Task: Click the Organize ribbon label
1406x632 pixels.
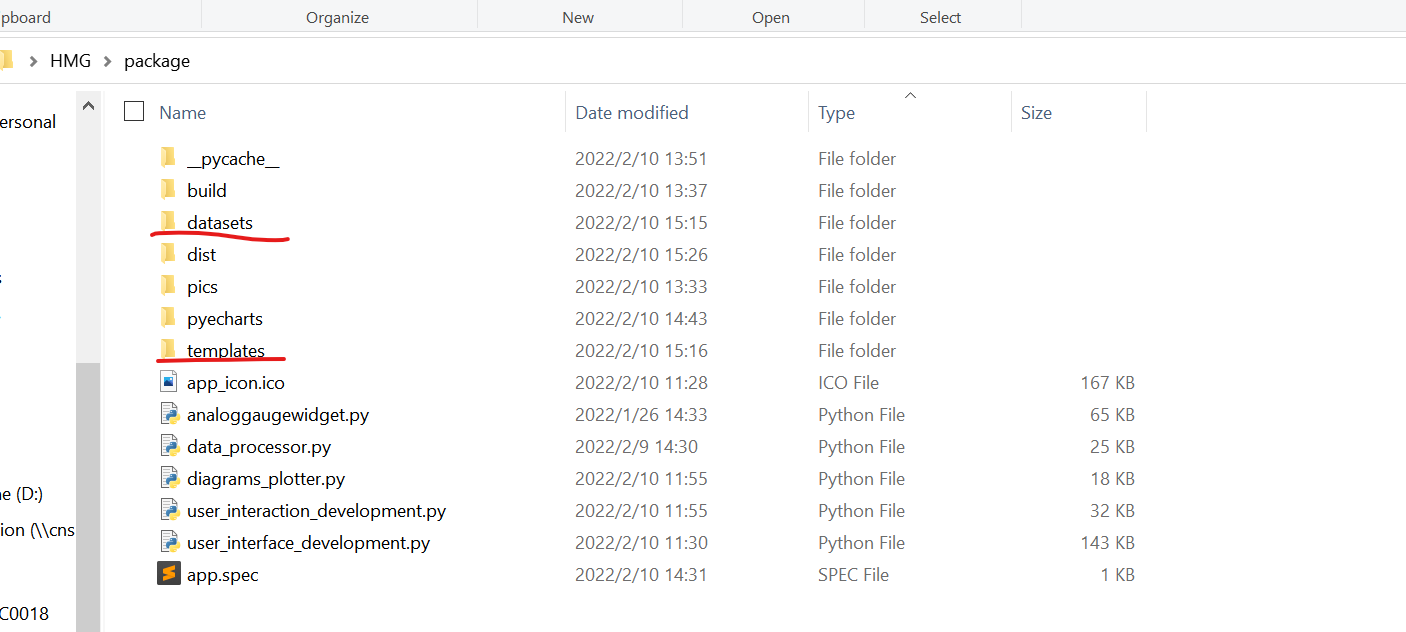Action: point(337,17)
